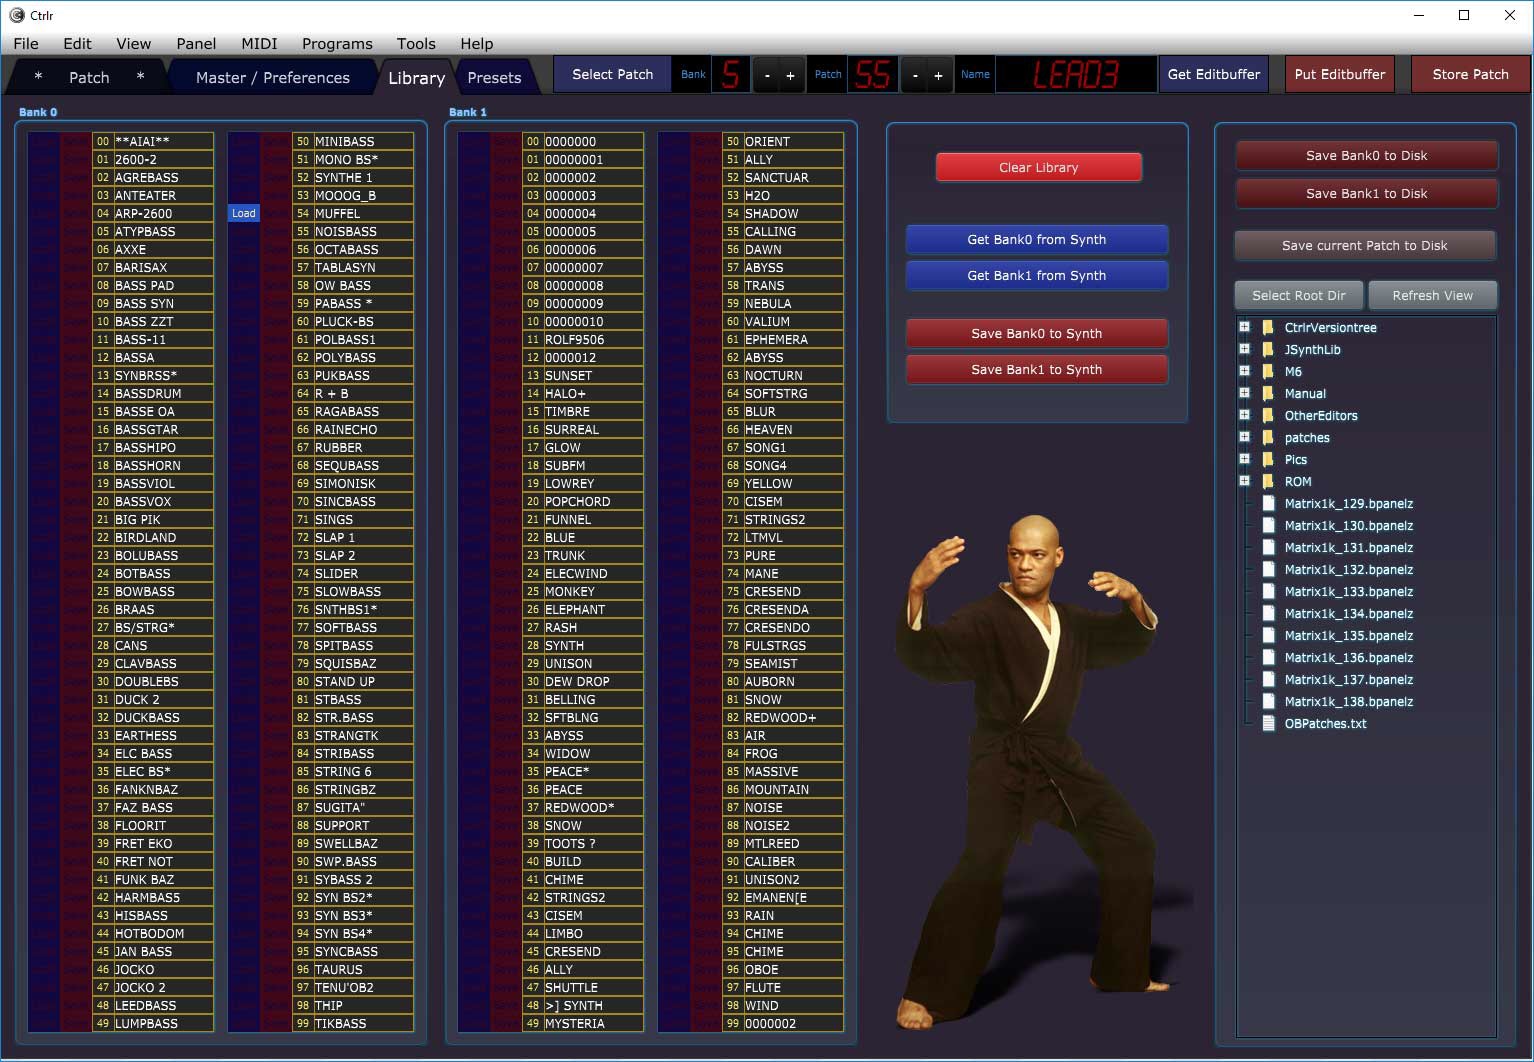Open the Programs menu

337,44
